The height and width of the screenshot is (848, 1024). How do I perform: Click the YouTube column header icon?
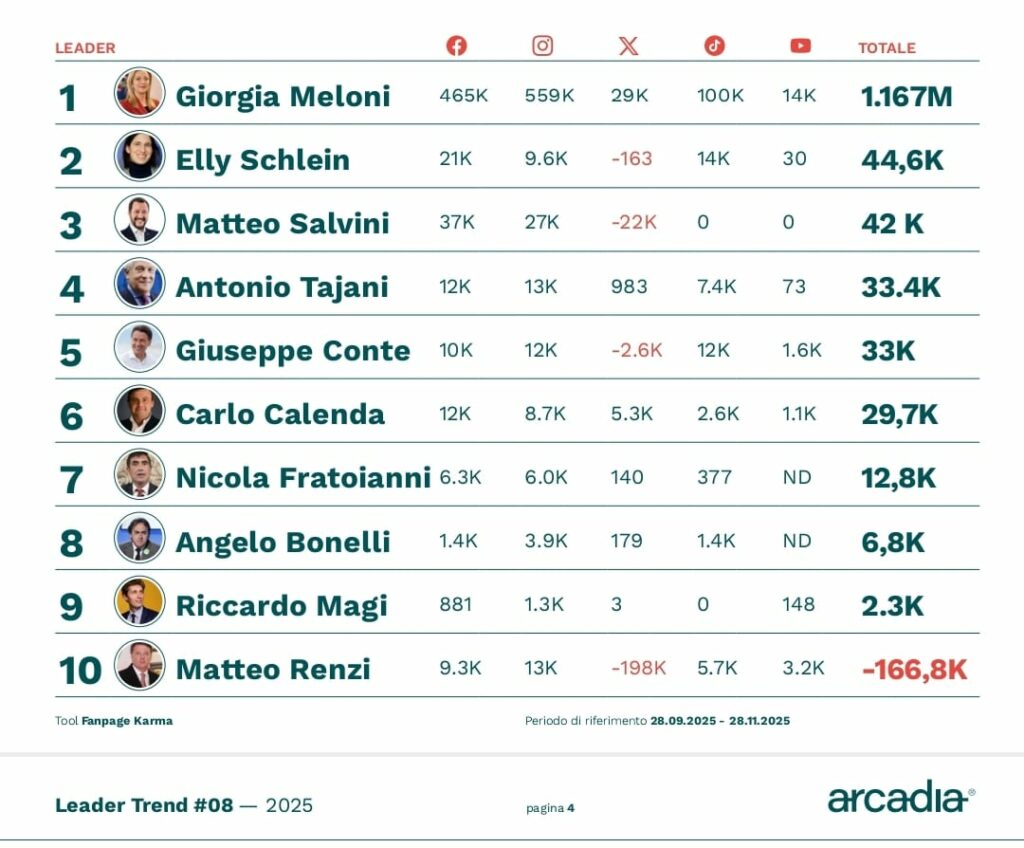[800, 46]
